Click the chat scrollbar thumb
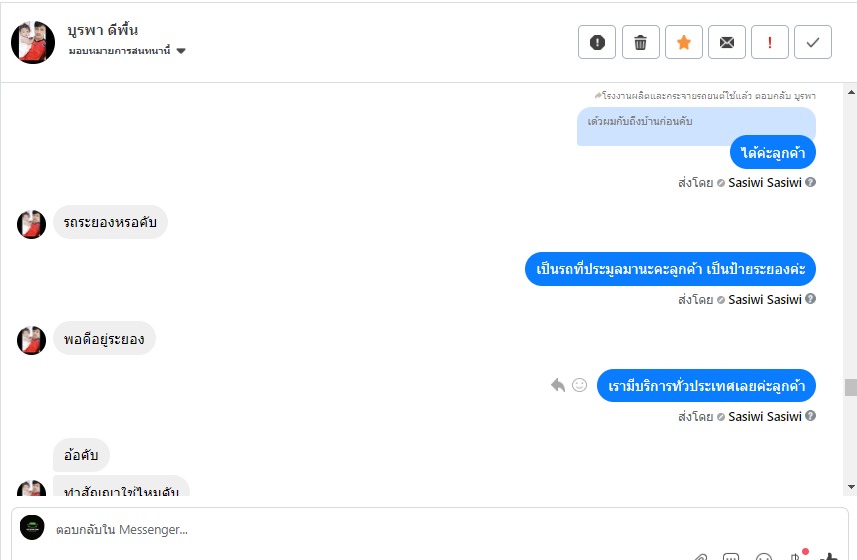This screenshot has height=560, width=857. point(851,387)
